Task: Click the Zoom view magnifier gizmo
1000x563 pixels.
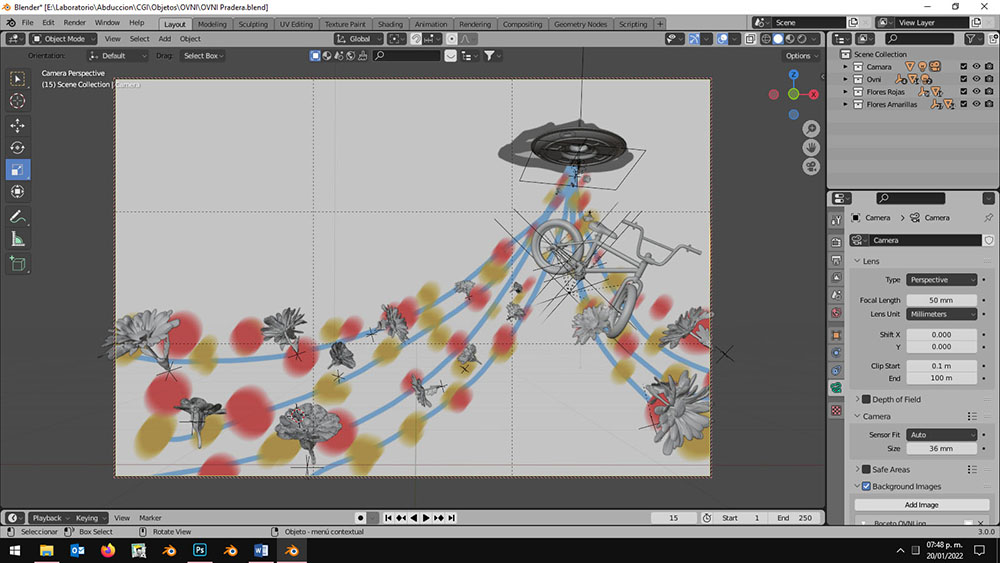Action: coord(811,129)
